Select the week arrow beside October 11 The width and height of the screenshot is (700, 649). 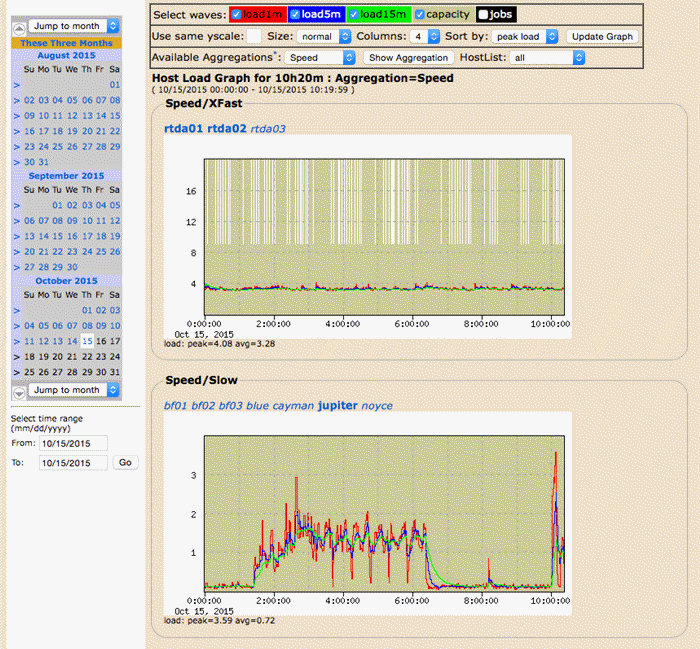(15, 341)
